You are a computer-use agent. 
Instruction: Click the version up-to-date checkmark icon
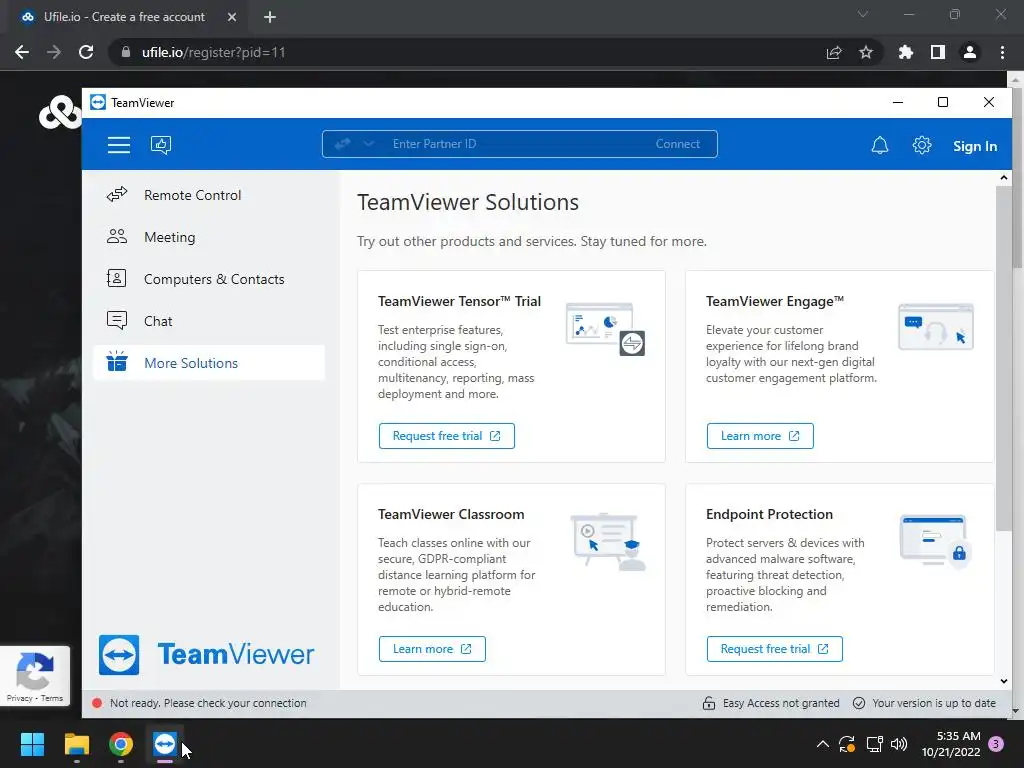[x=859, y=703]
